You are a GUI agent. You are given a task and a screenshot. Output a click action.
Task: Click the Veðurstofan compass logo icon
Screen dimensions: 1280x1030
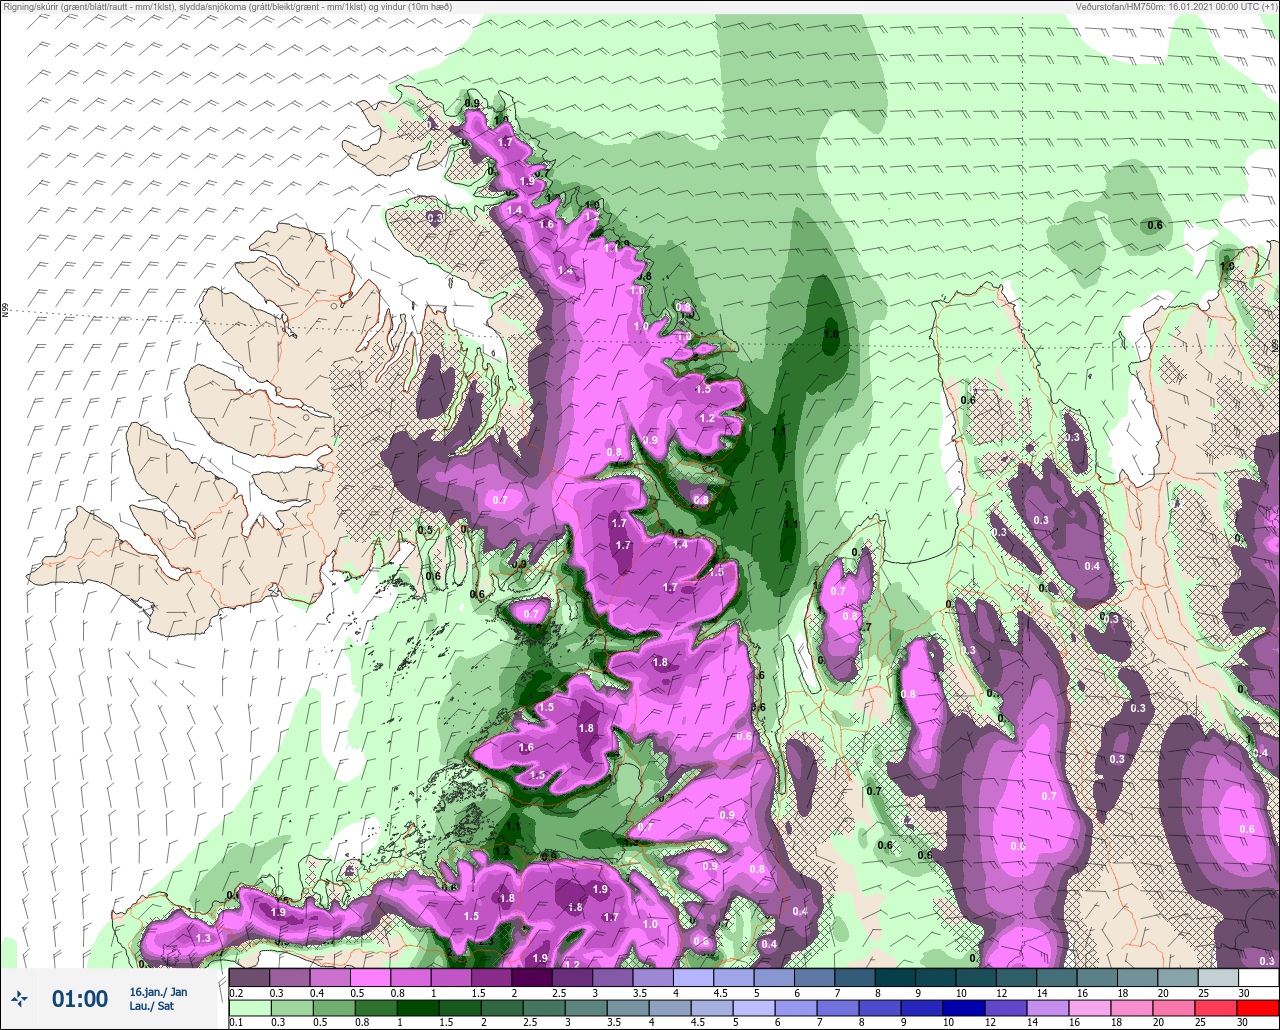pyautogui.click(x=19, y=998)
